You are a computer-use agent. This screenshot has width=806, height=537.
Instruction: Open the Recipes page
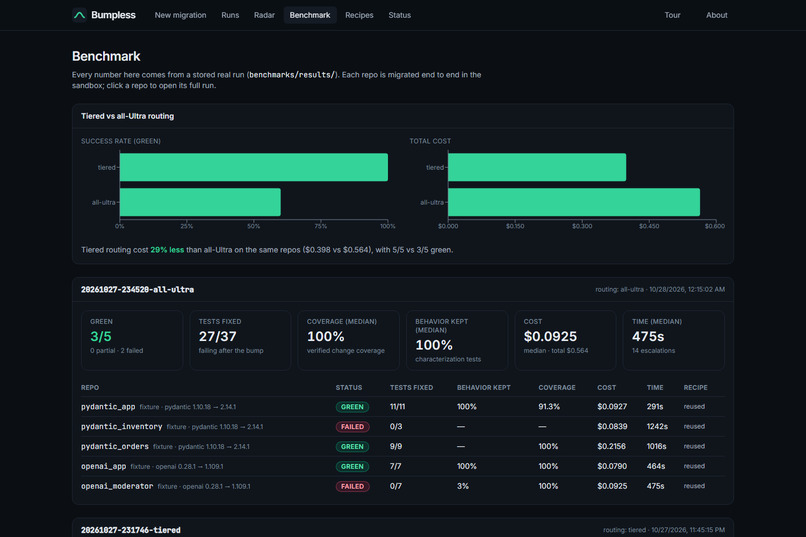pos(359,15)
